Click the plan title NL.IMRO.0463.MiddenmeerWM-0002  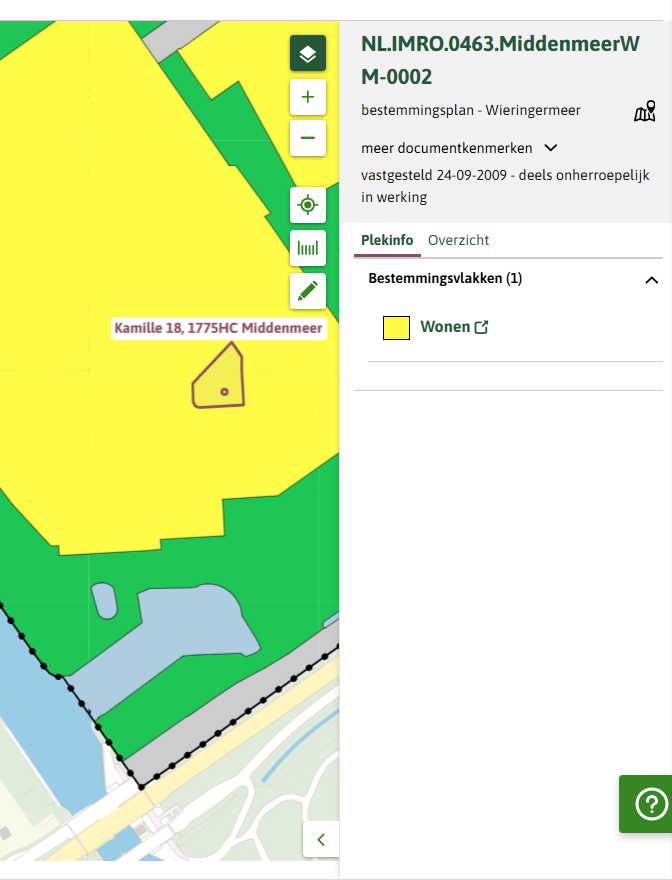(500, 60)
